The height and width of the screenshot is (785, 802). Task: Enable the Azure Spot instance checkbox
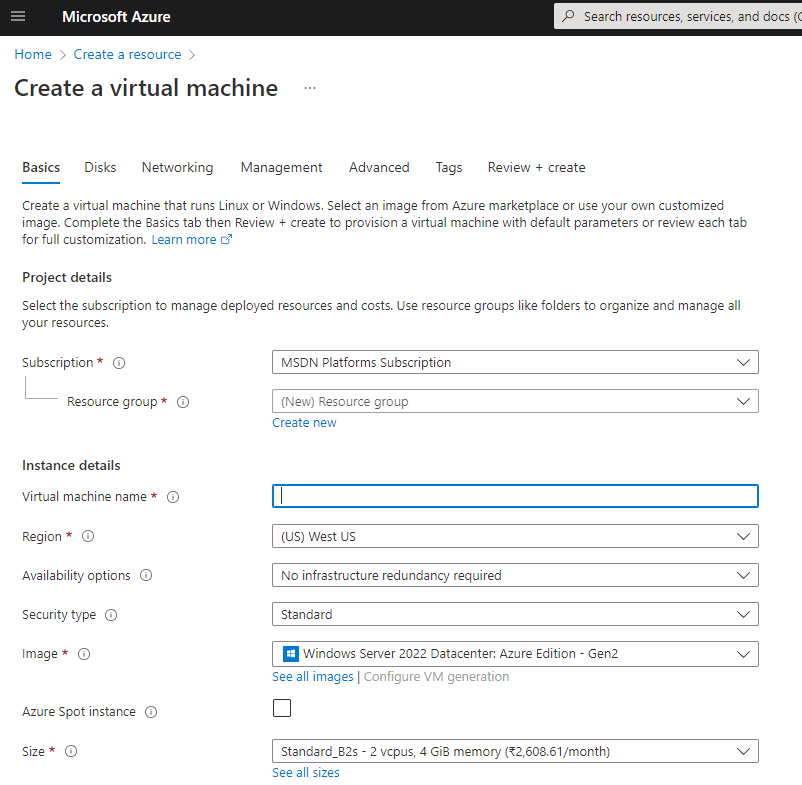tap(282, 708)
